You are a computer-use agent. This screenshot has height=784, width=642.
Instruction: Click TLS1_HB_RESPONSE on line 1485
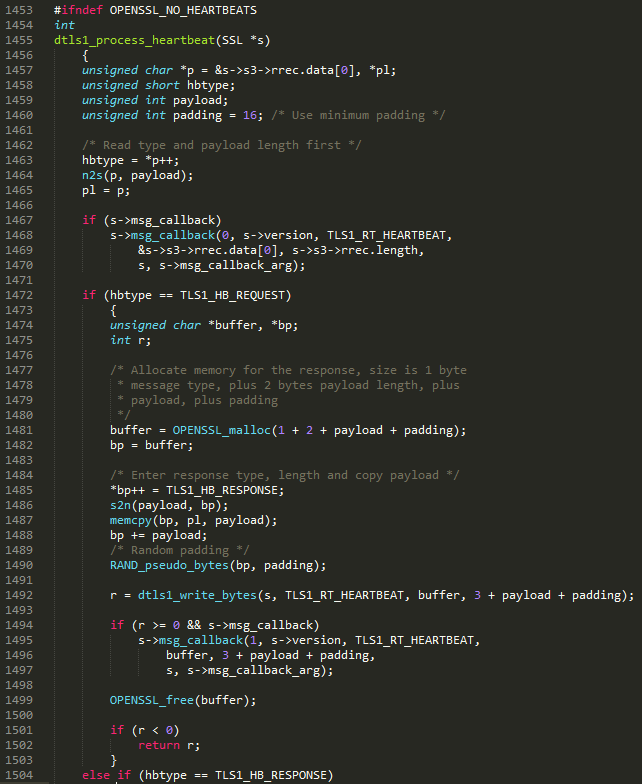222,490
